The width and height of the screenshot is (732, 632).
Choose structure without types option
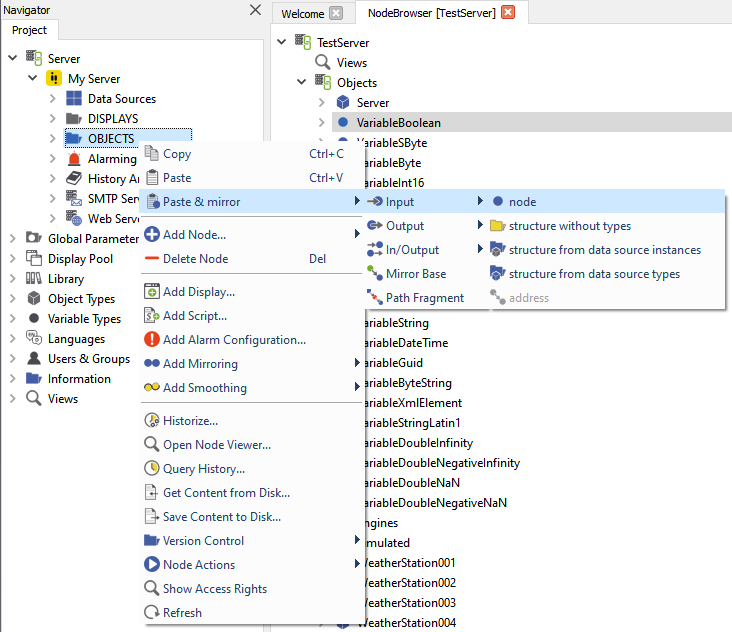tap(606, 225)
